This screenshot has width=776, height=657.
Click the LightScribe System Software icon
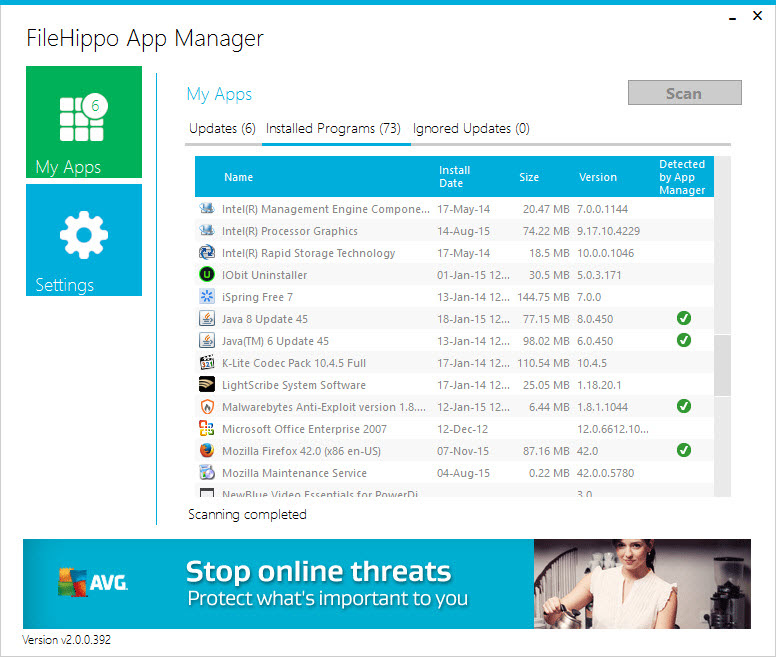207,384
